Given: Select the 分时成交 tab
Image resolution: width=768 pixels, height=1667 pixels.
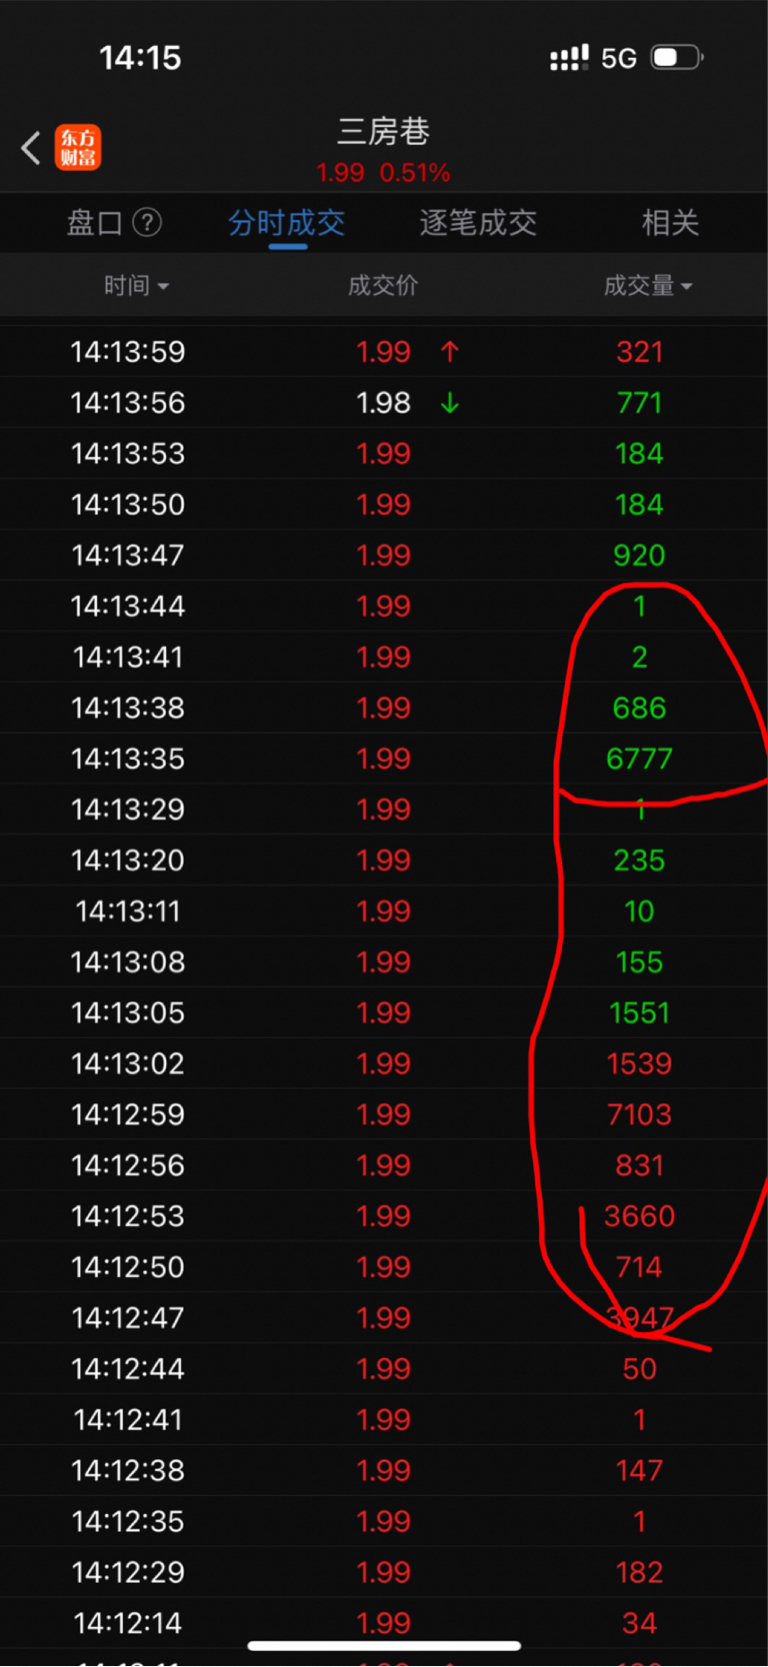Looking at the screenshot, I should (x=286, y=222).
